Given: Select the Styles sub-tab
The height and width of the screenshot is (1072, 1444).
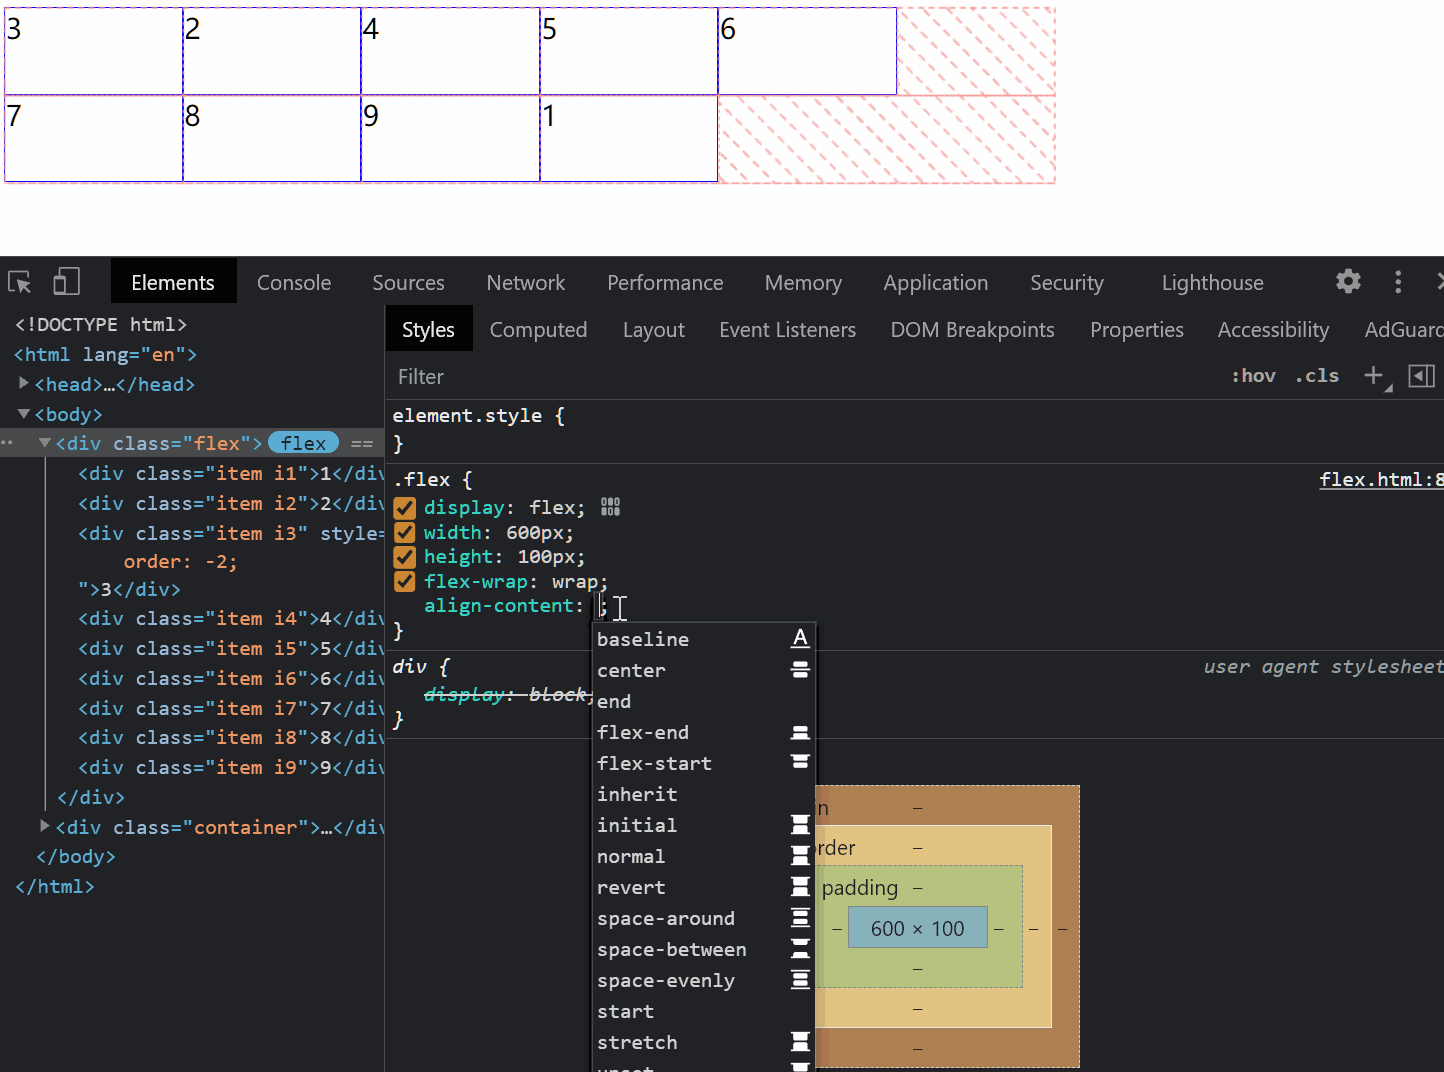Looking at the screenshot, I should [x=428, y=329].
